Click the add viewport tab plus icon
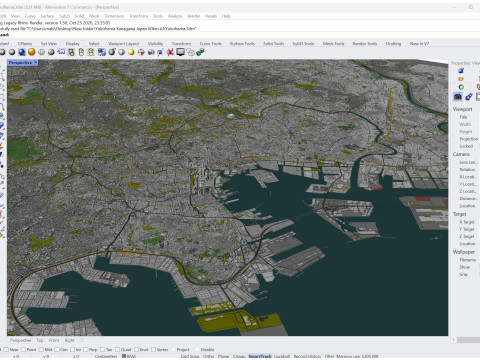480x360 pixels. [82, 340]
